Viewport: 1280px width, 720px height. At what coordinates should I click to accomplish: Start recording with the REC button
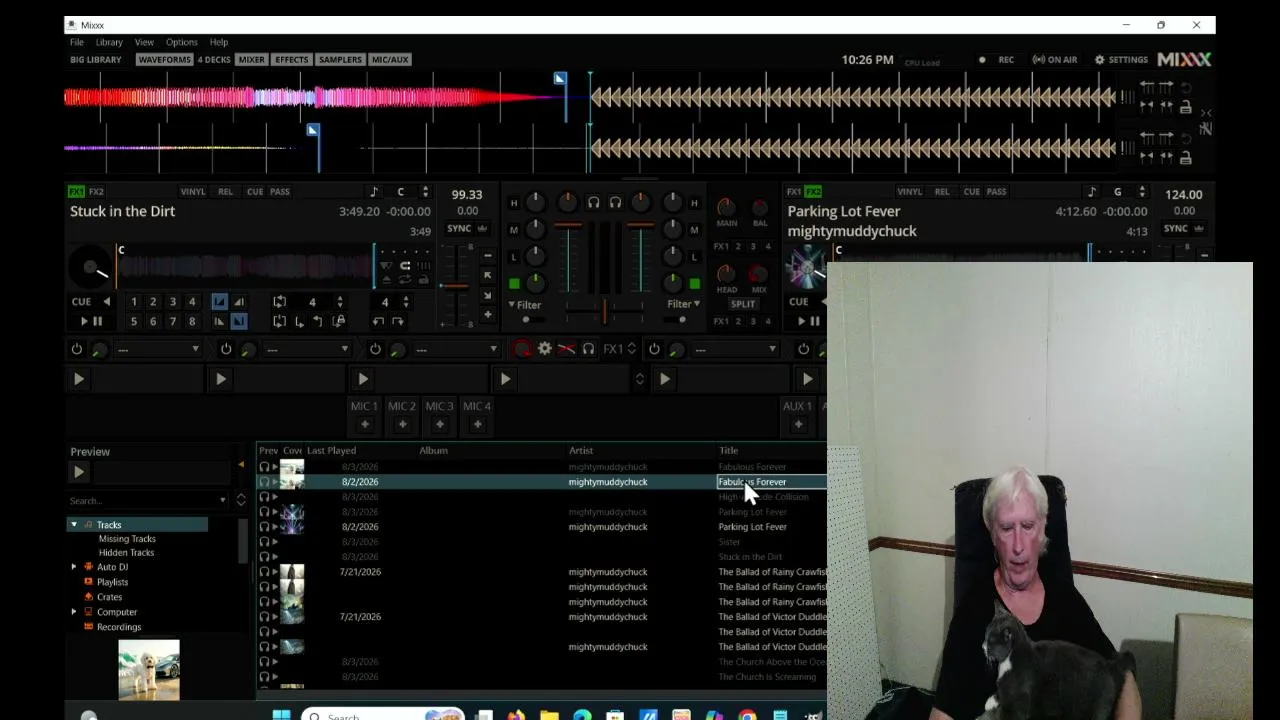[x=997, y=60]
